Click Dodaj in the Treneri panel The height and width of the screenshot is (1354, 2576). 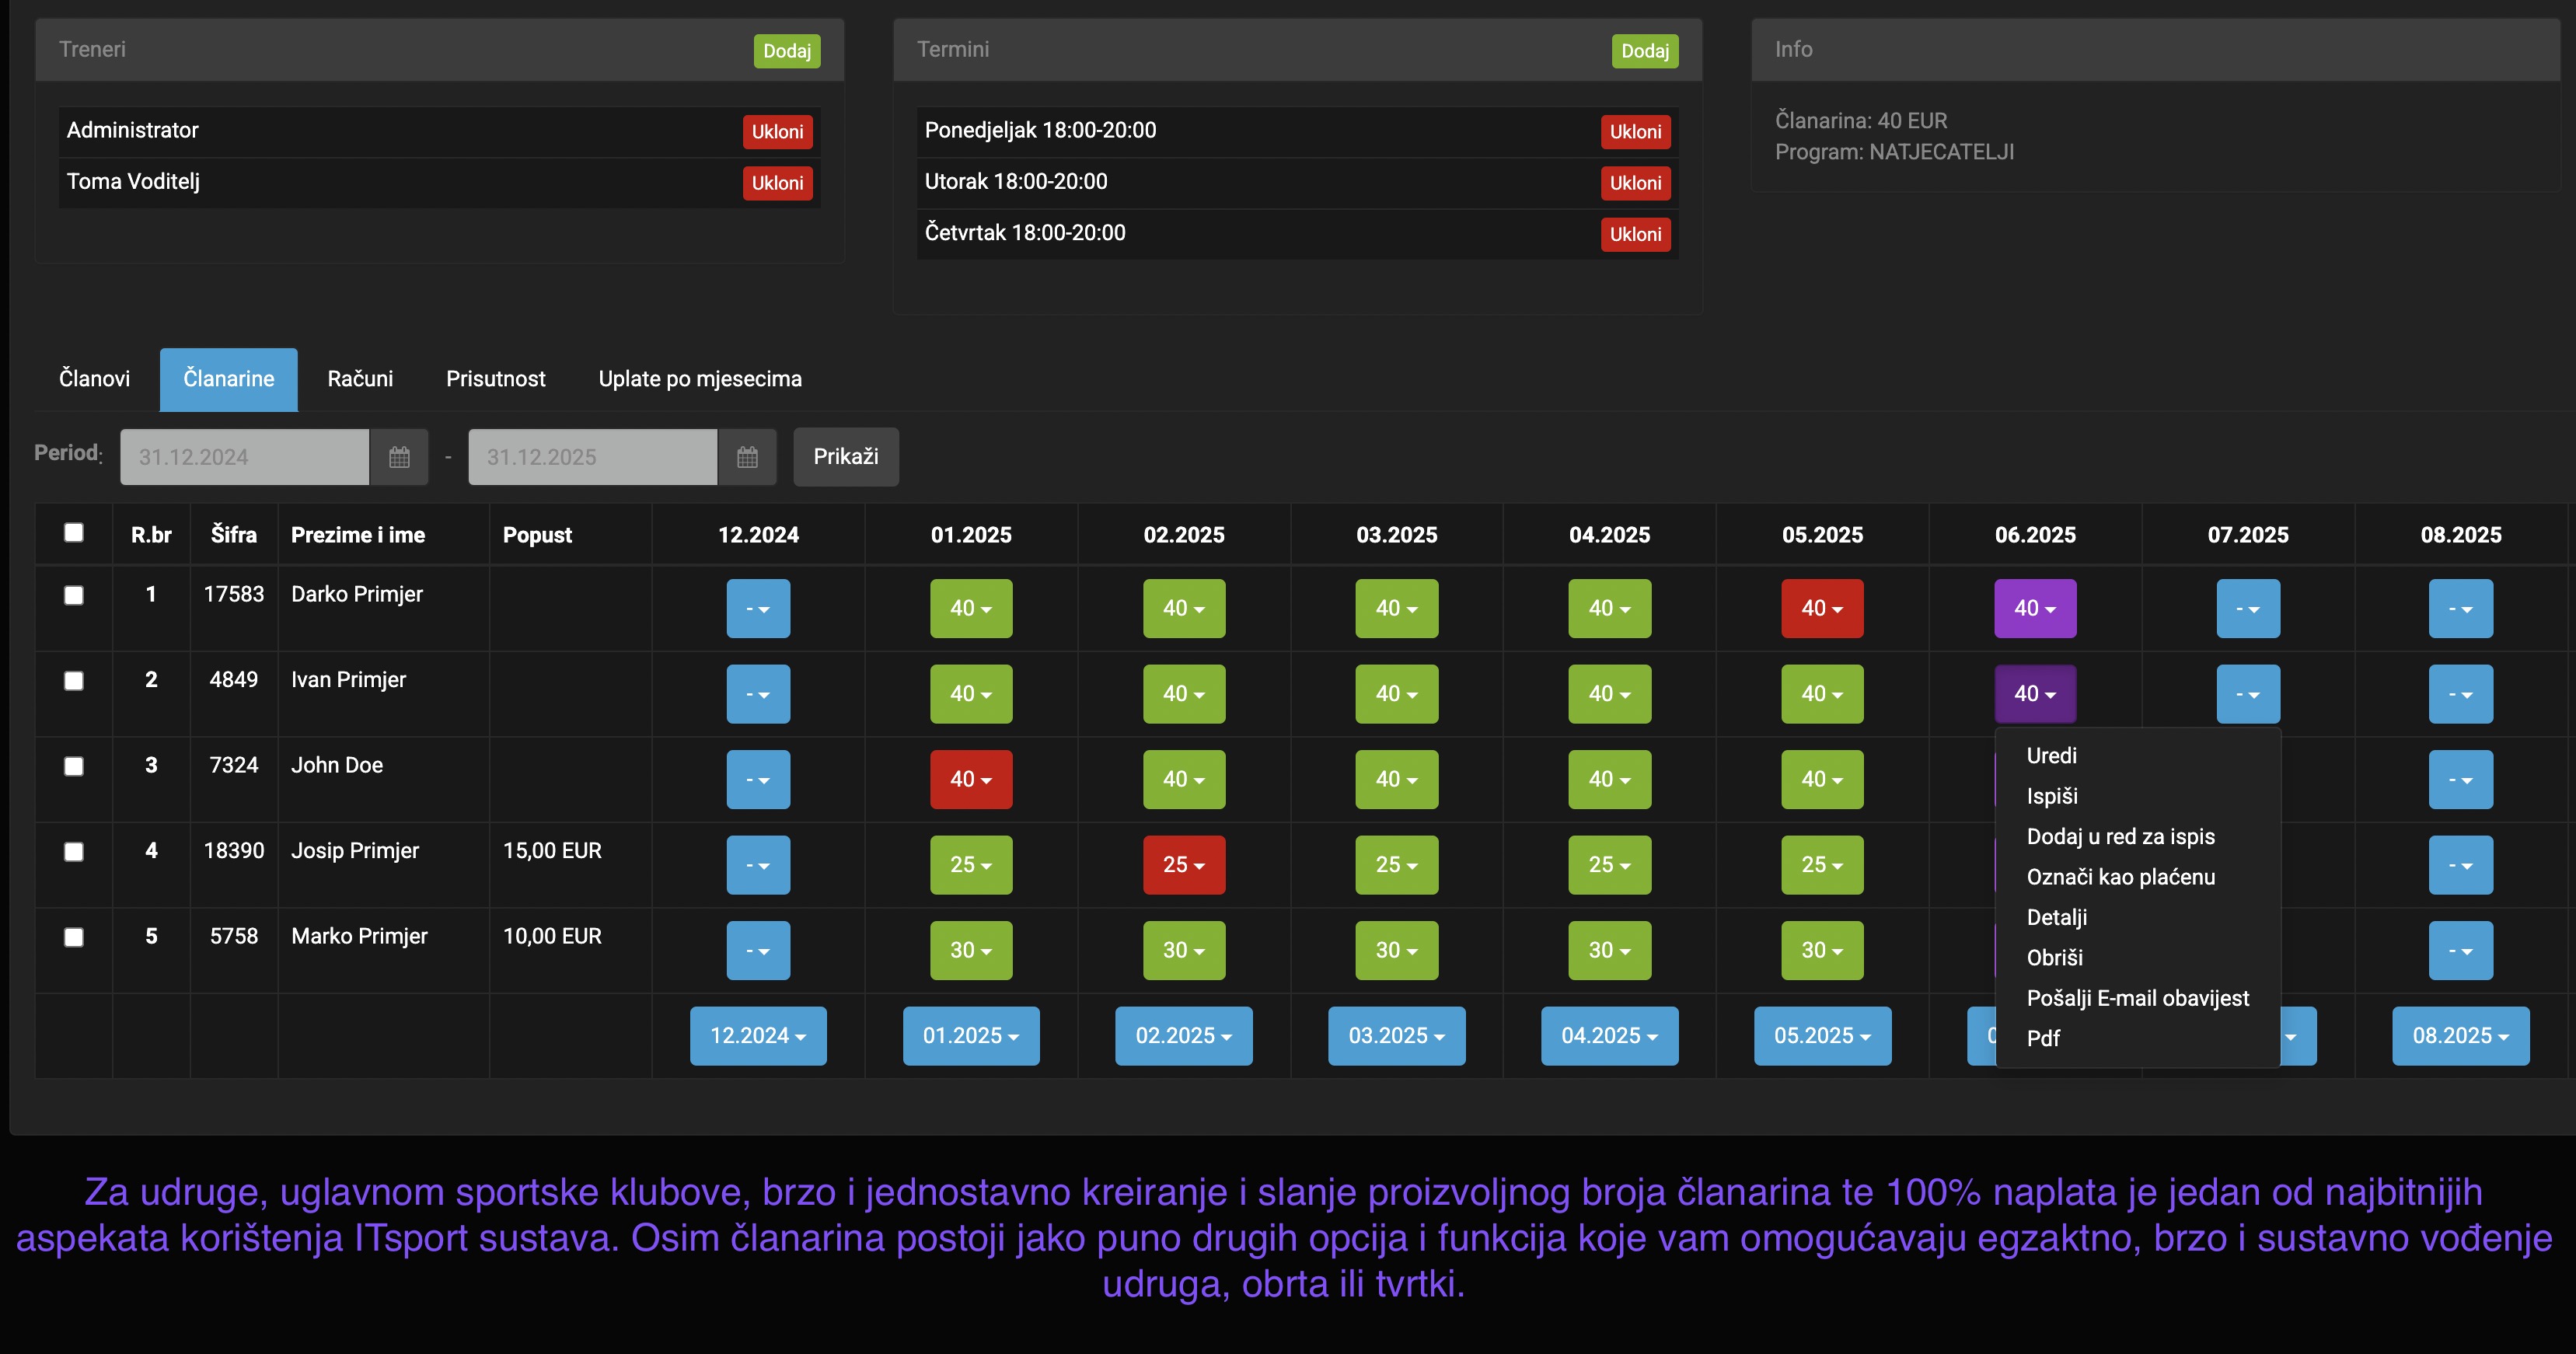point(786,51)
